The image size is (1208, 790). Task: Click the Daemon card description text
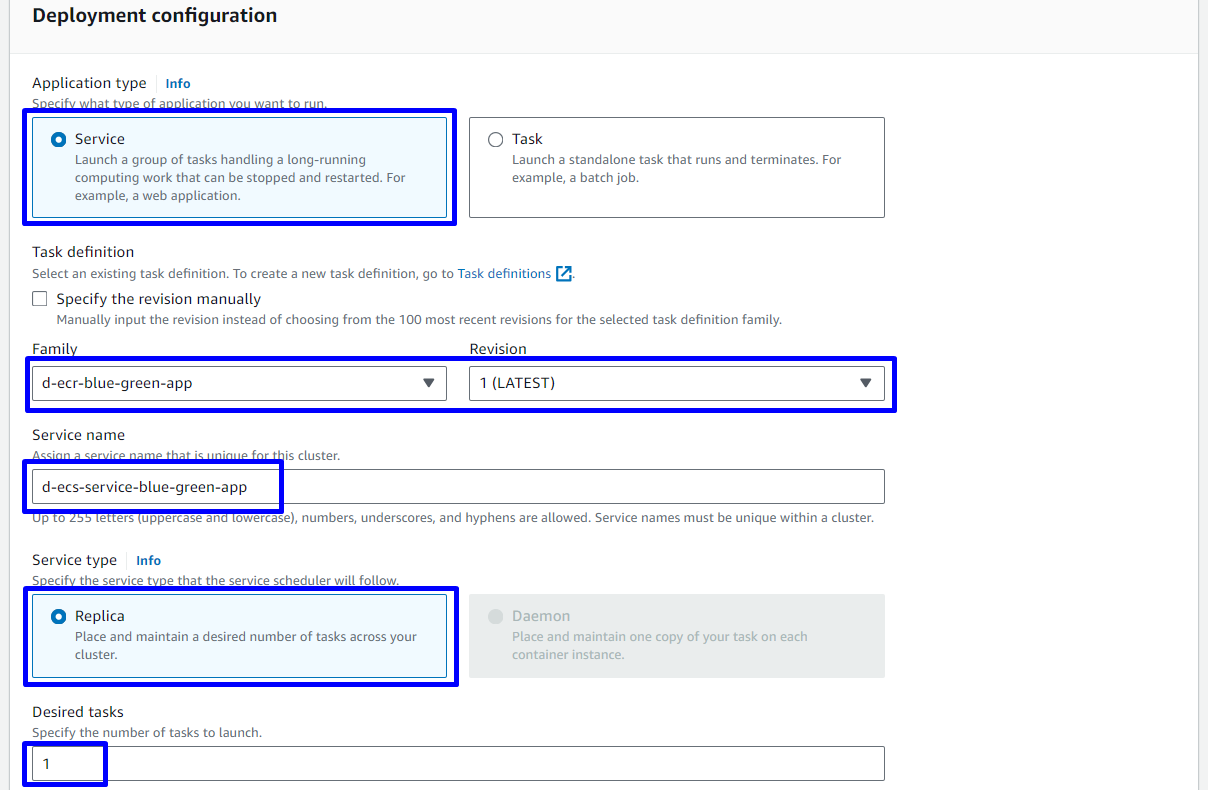coord(660,645)
